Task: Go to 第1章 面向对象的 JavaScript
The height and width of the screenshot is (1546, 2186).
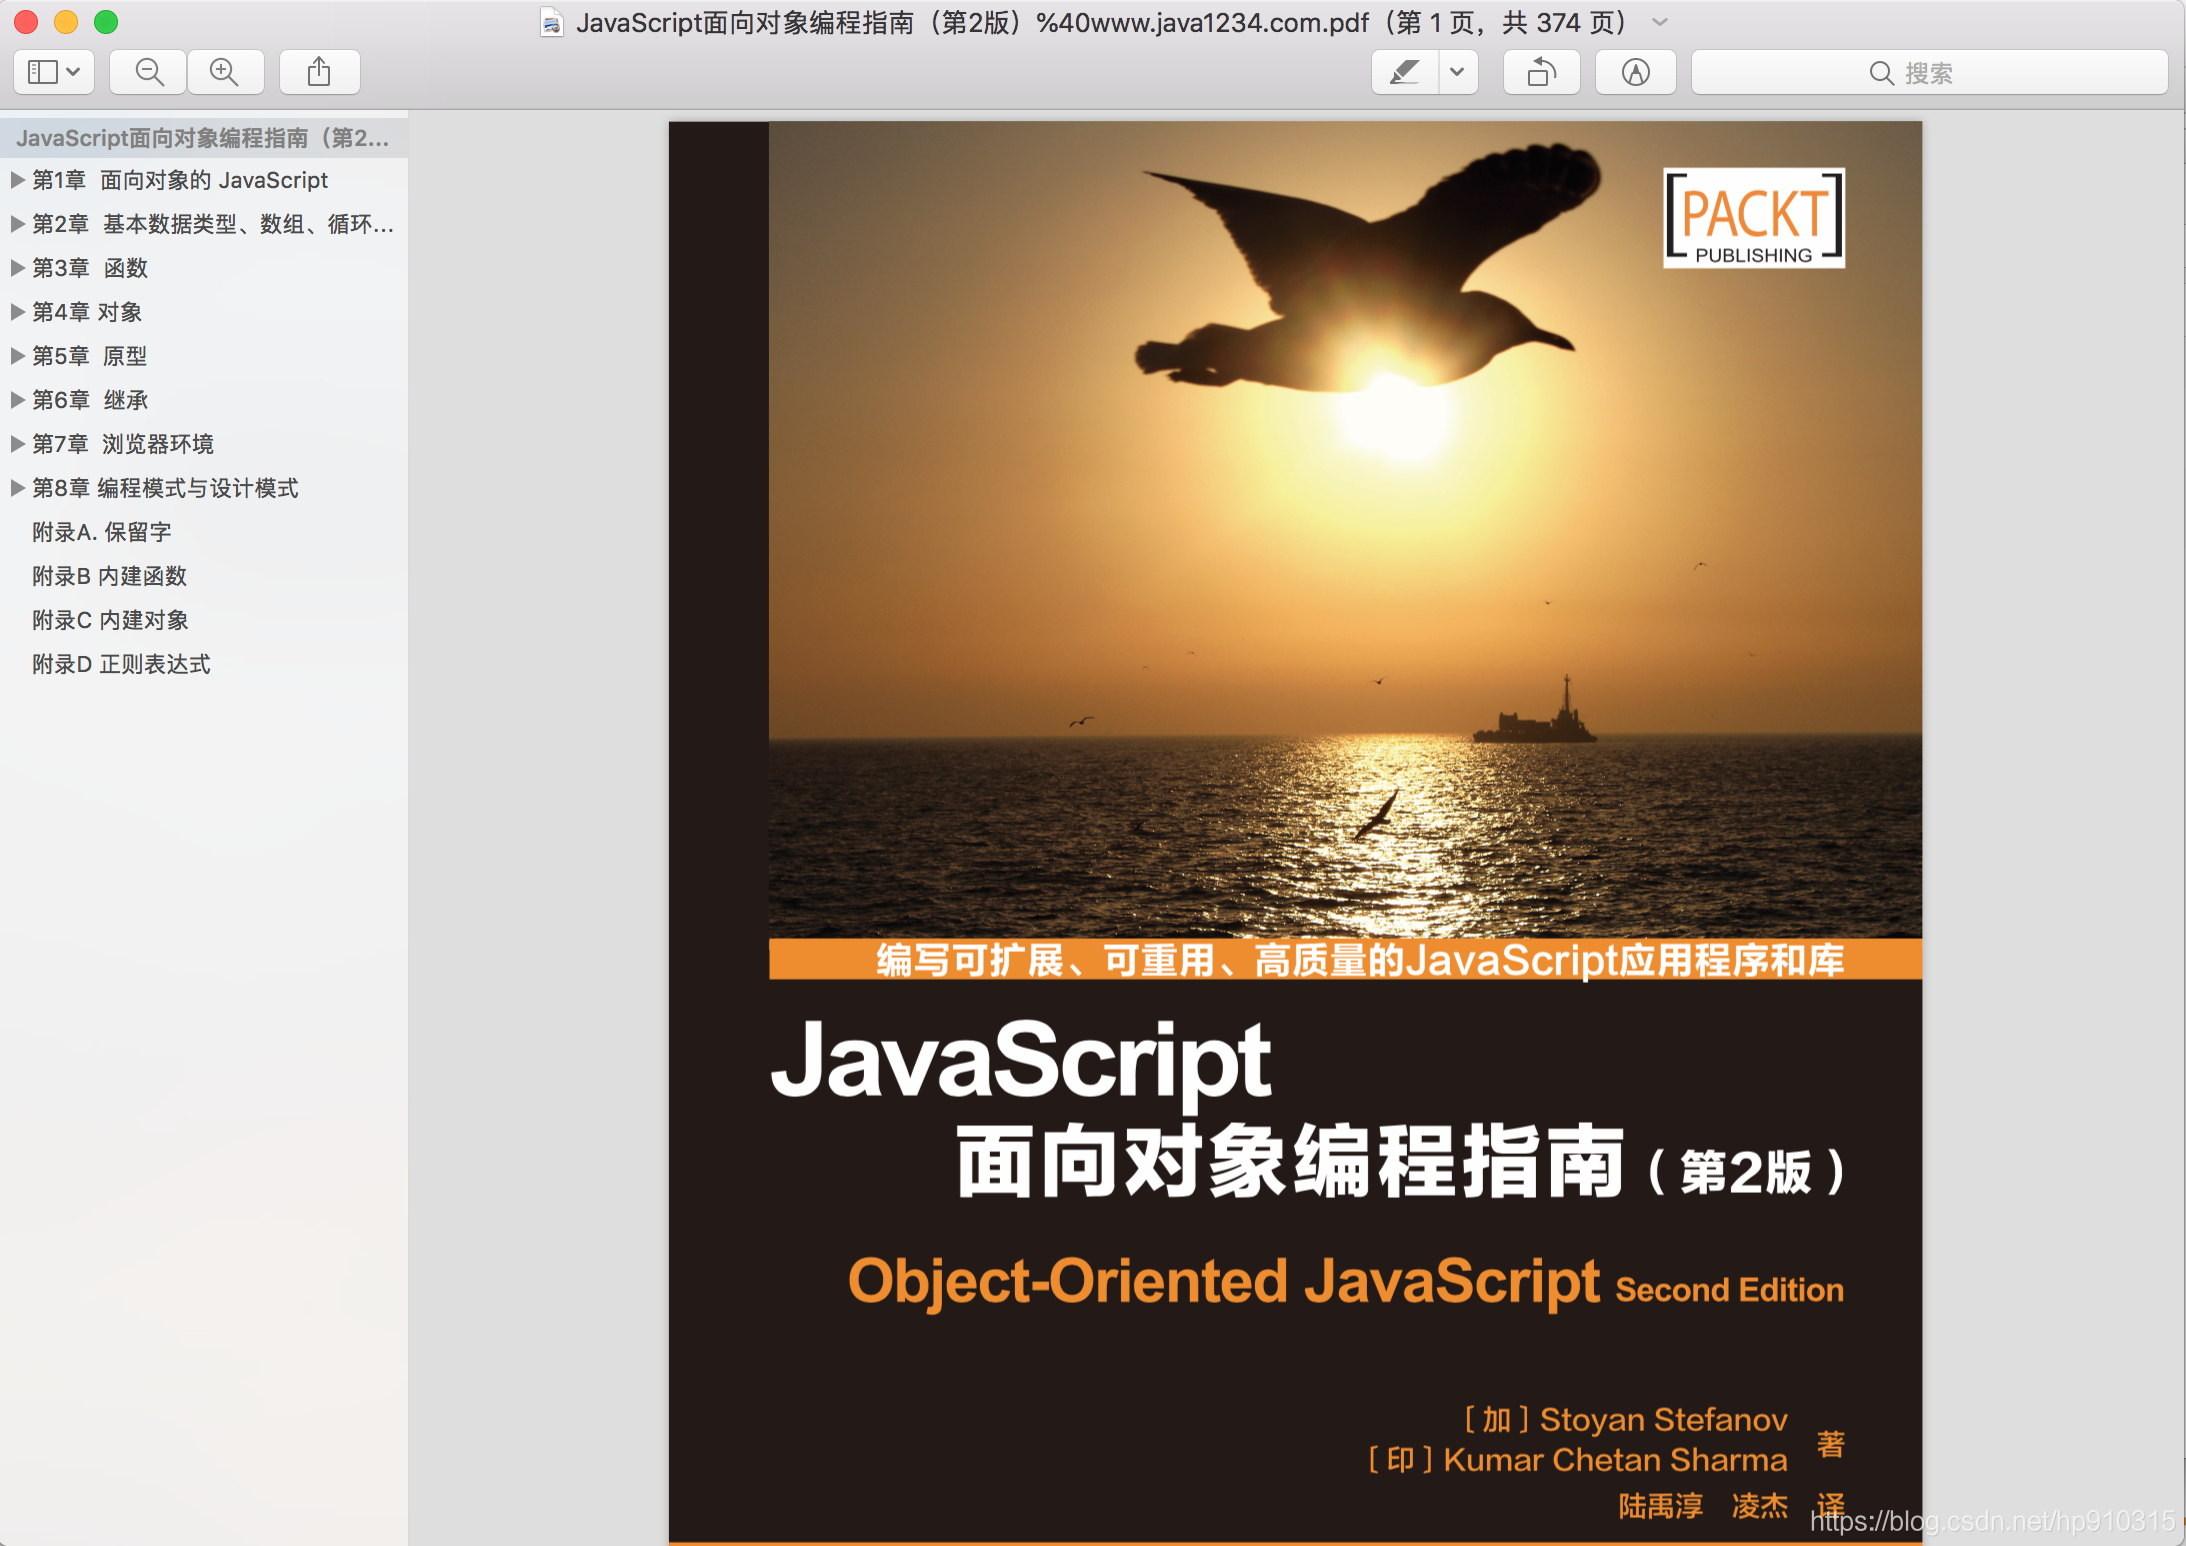Action: (180, 180)
